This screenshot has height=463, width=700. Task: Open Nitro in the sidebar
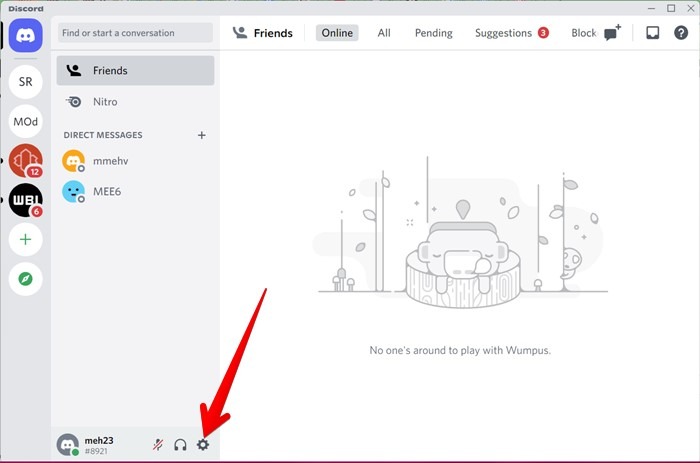click(135, 102)
